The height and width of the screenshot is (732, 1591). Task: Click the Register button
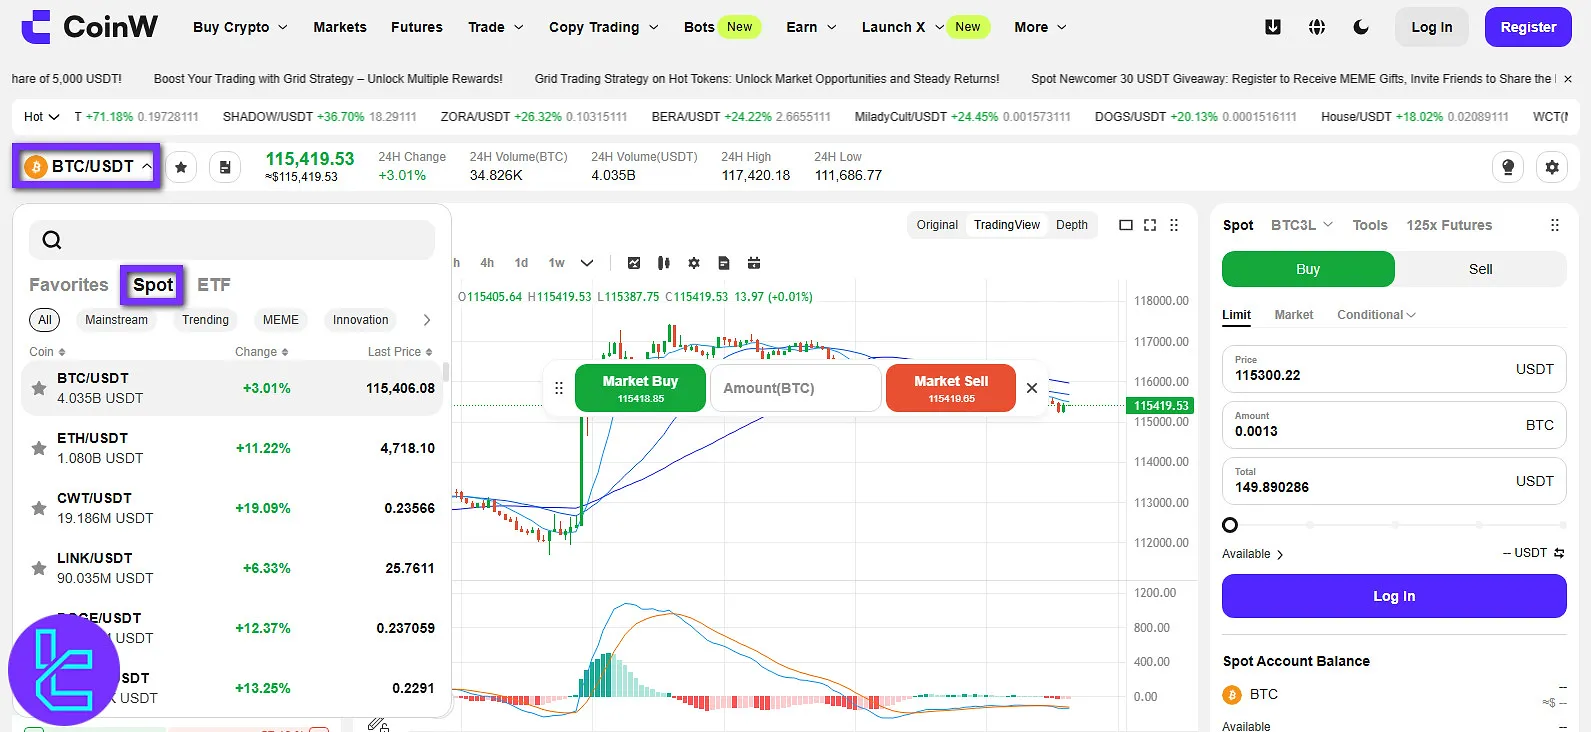1528,27
